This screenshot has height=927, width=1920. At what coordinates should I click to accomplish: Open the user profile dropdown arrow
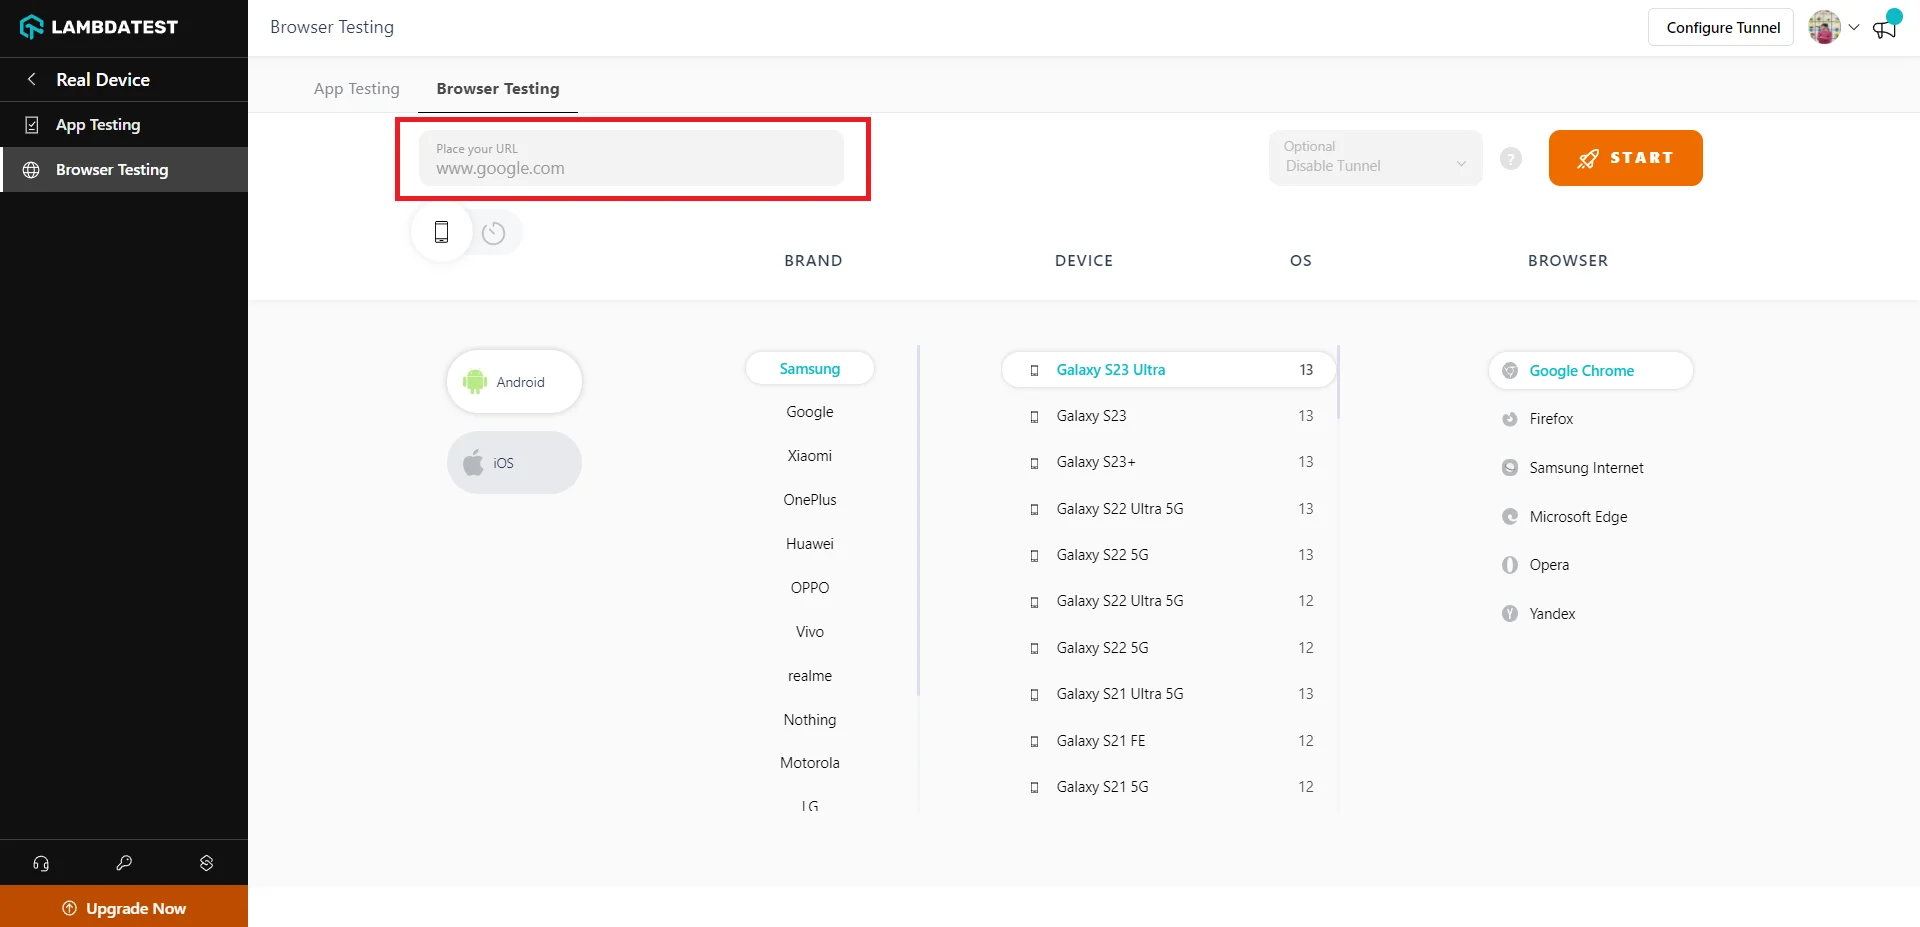tap(1854, 28)
